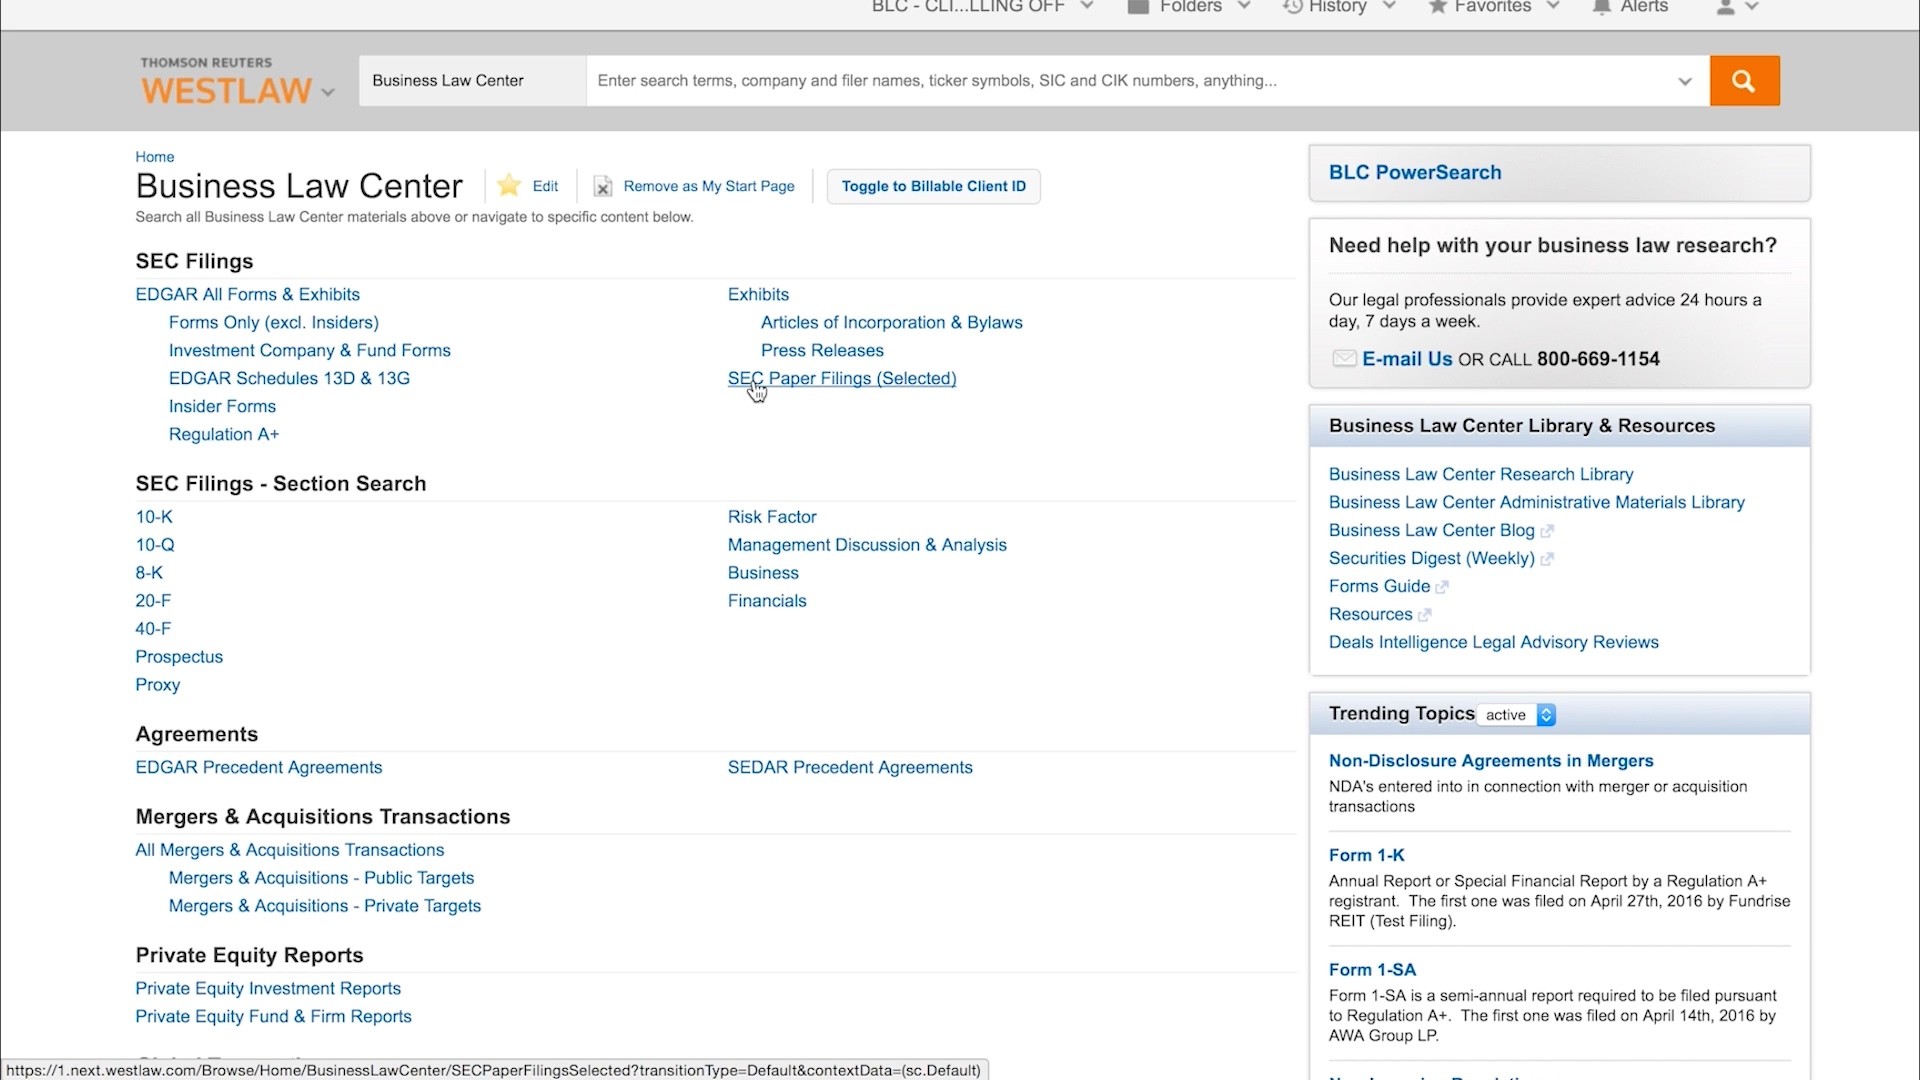The height and width of the screenshot is (1080, 1920).
Task: Click the gold favorite star icon
Action: coord(509,185)
